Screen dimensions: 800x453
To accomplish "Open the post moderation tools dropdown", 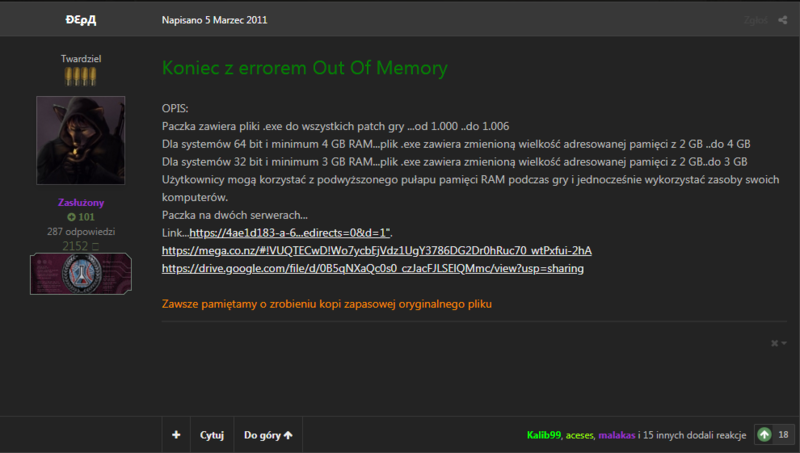I will pyautogui.click(x=779, y=343).
